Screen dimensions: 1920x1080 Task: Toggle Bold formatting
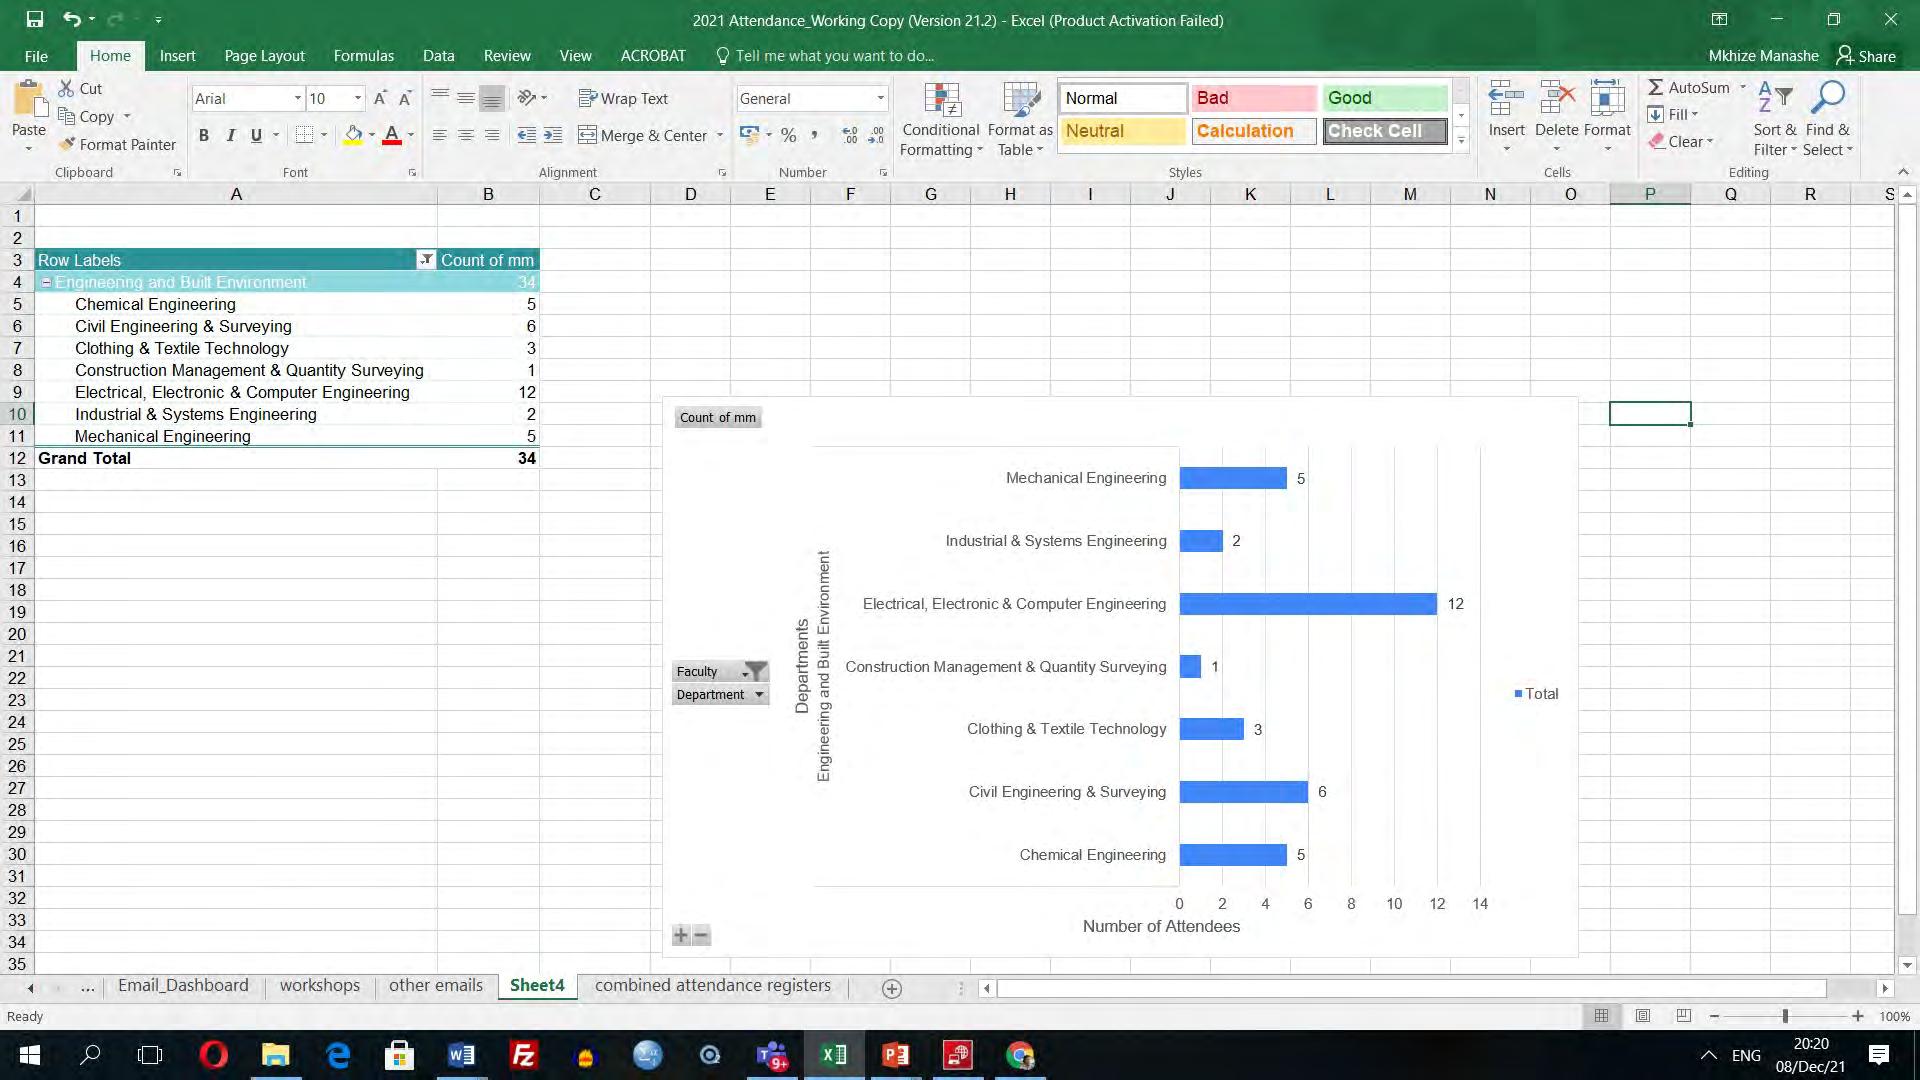[x=204, y=135]
